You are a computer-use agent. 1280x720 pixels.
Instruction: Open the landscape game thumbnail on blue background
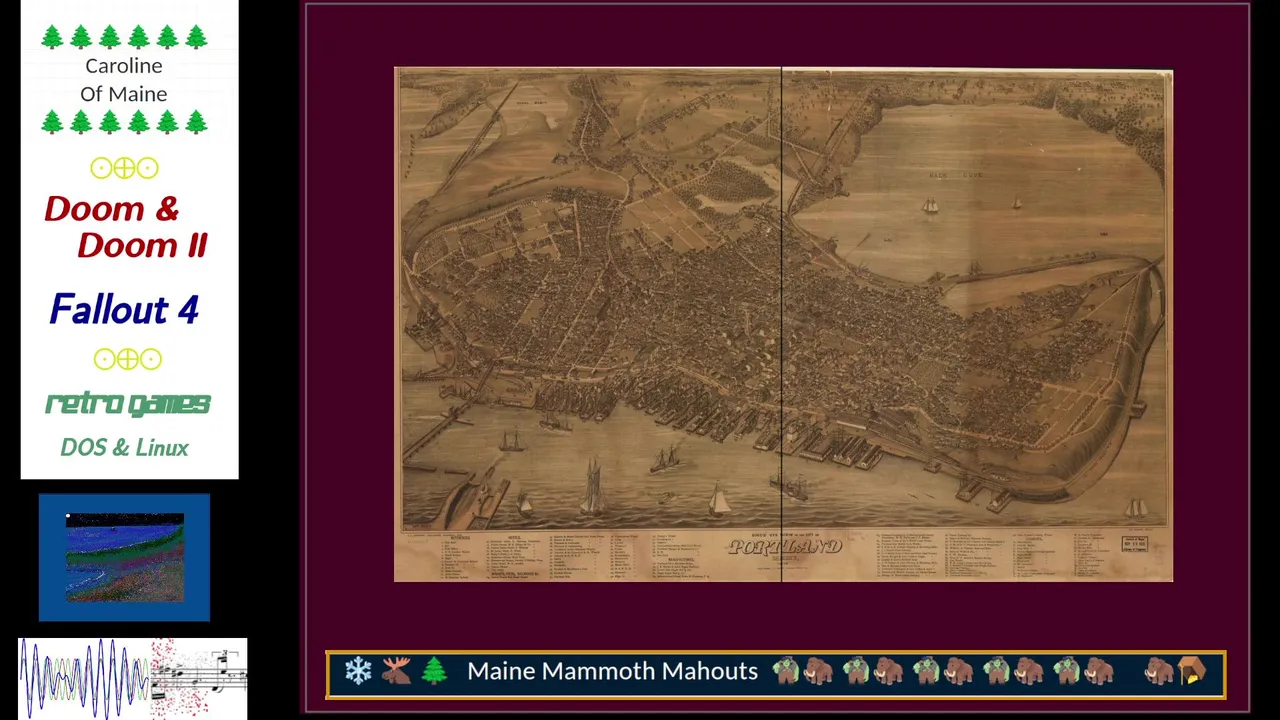(124, 557)
